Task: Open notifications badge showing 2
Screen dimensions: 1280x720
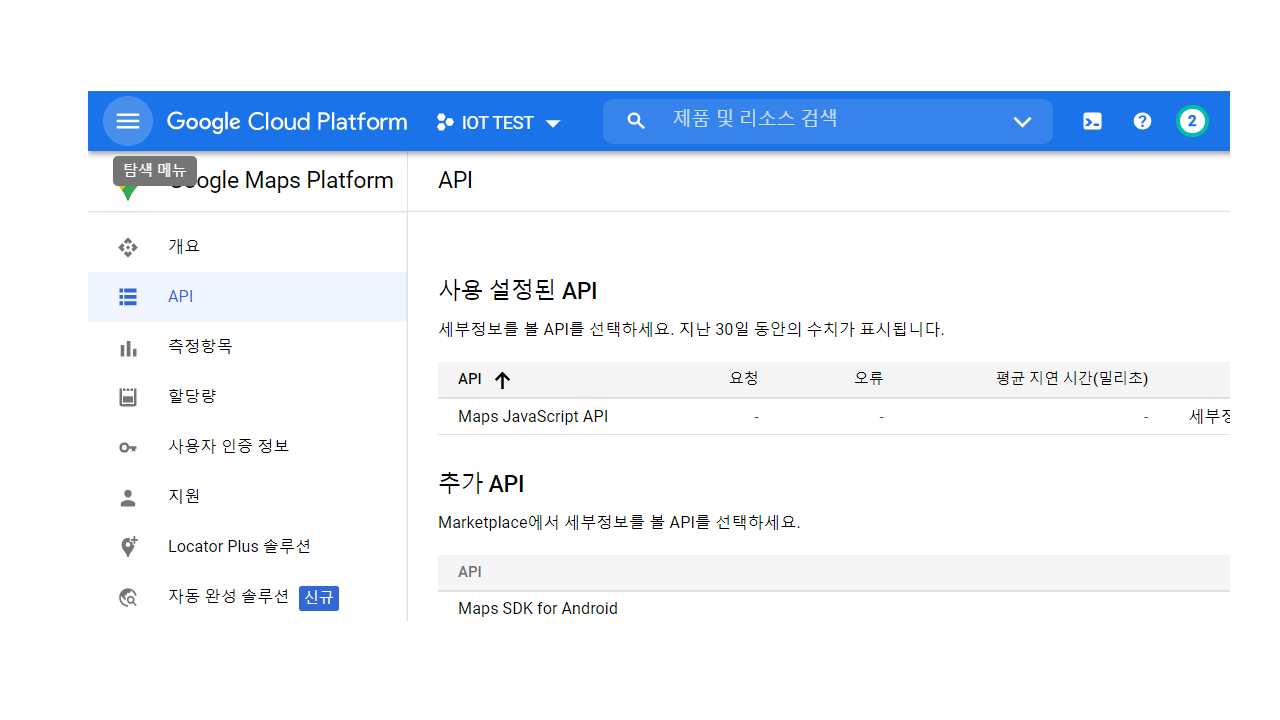Action: click(x=1191, y=121)
